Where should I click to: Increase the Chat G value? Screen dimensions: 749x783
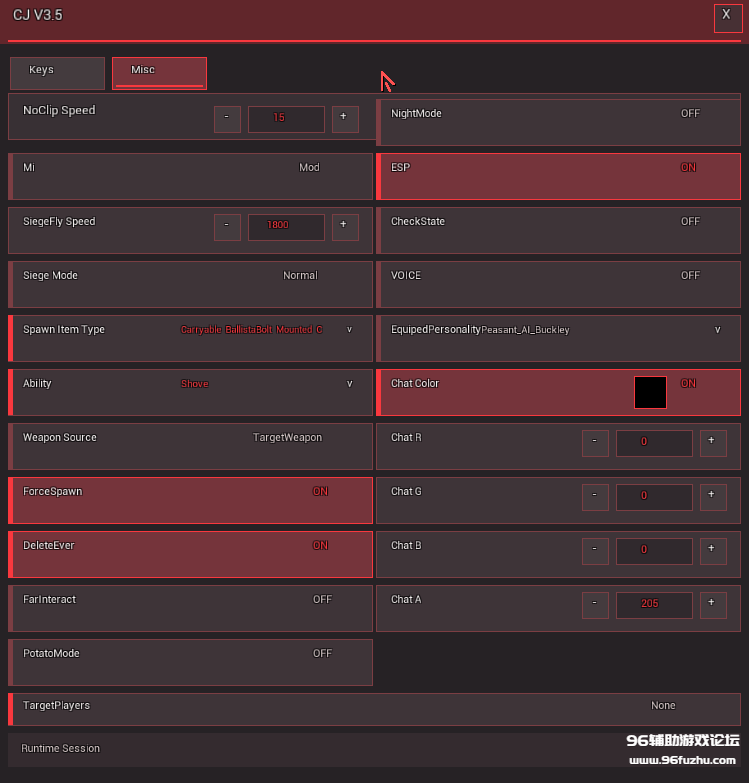point(713,497)
